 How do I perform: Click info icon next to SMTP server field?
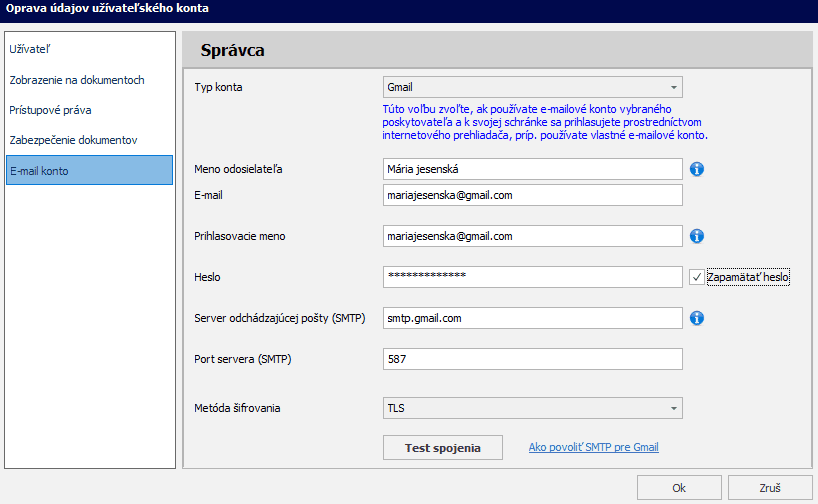(698, 318)
